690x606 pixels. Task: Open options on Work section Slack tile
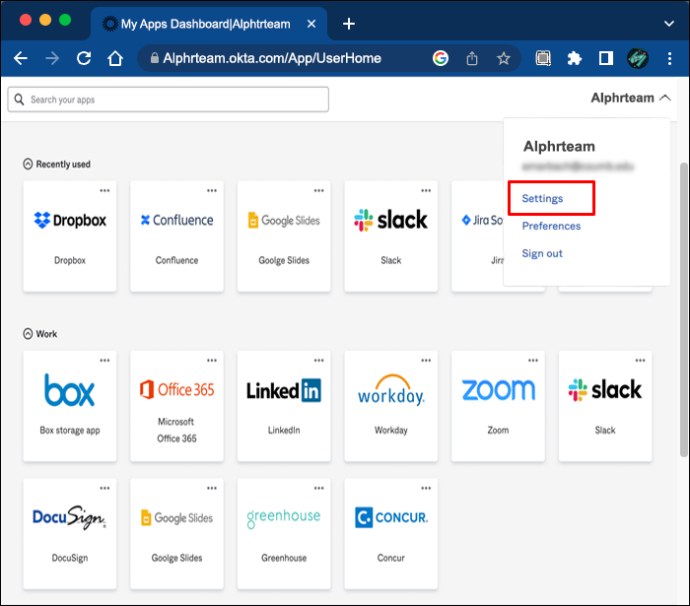[x=640, y=360]
